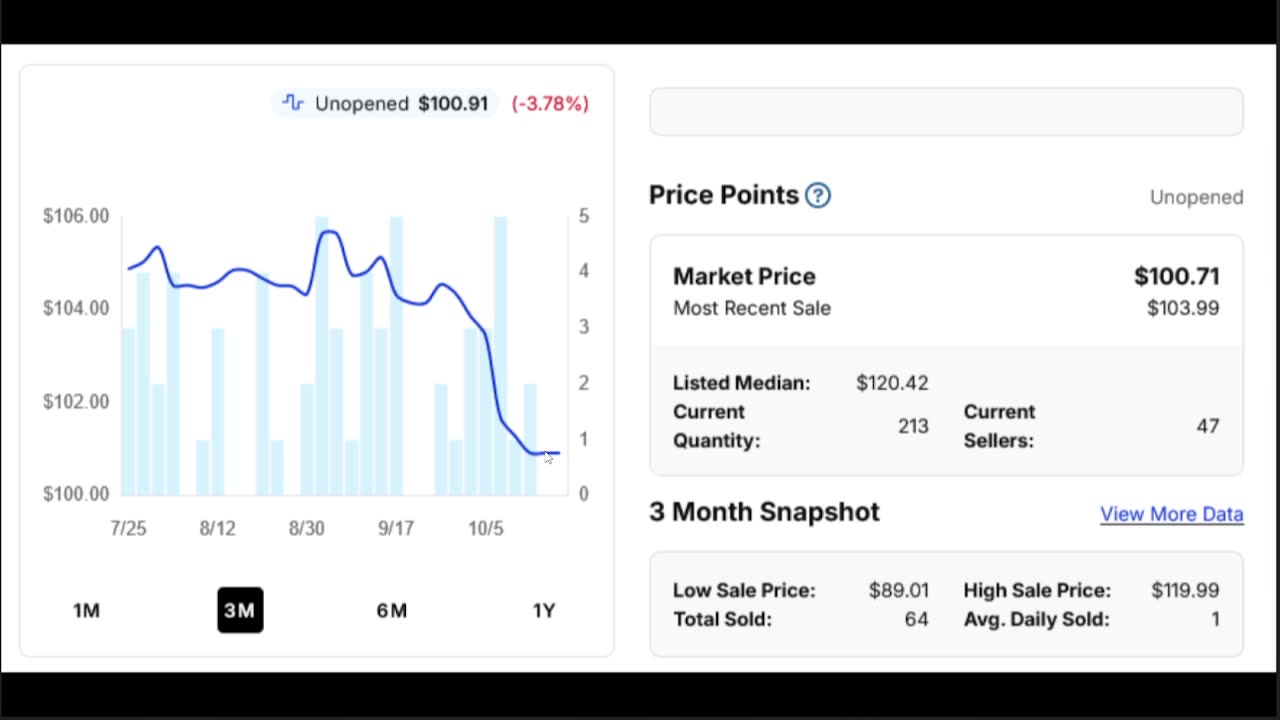
Task: Show the 1Y price history
Action: [x=544, y=610]
